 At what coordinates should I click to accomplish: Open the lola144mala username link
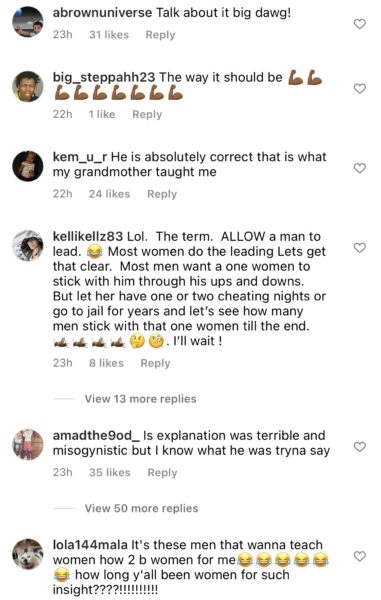[90, 545]
